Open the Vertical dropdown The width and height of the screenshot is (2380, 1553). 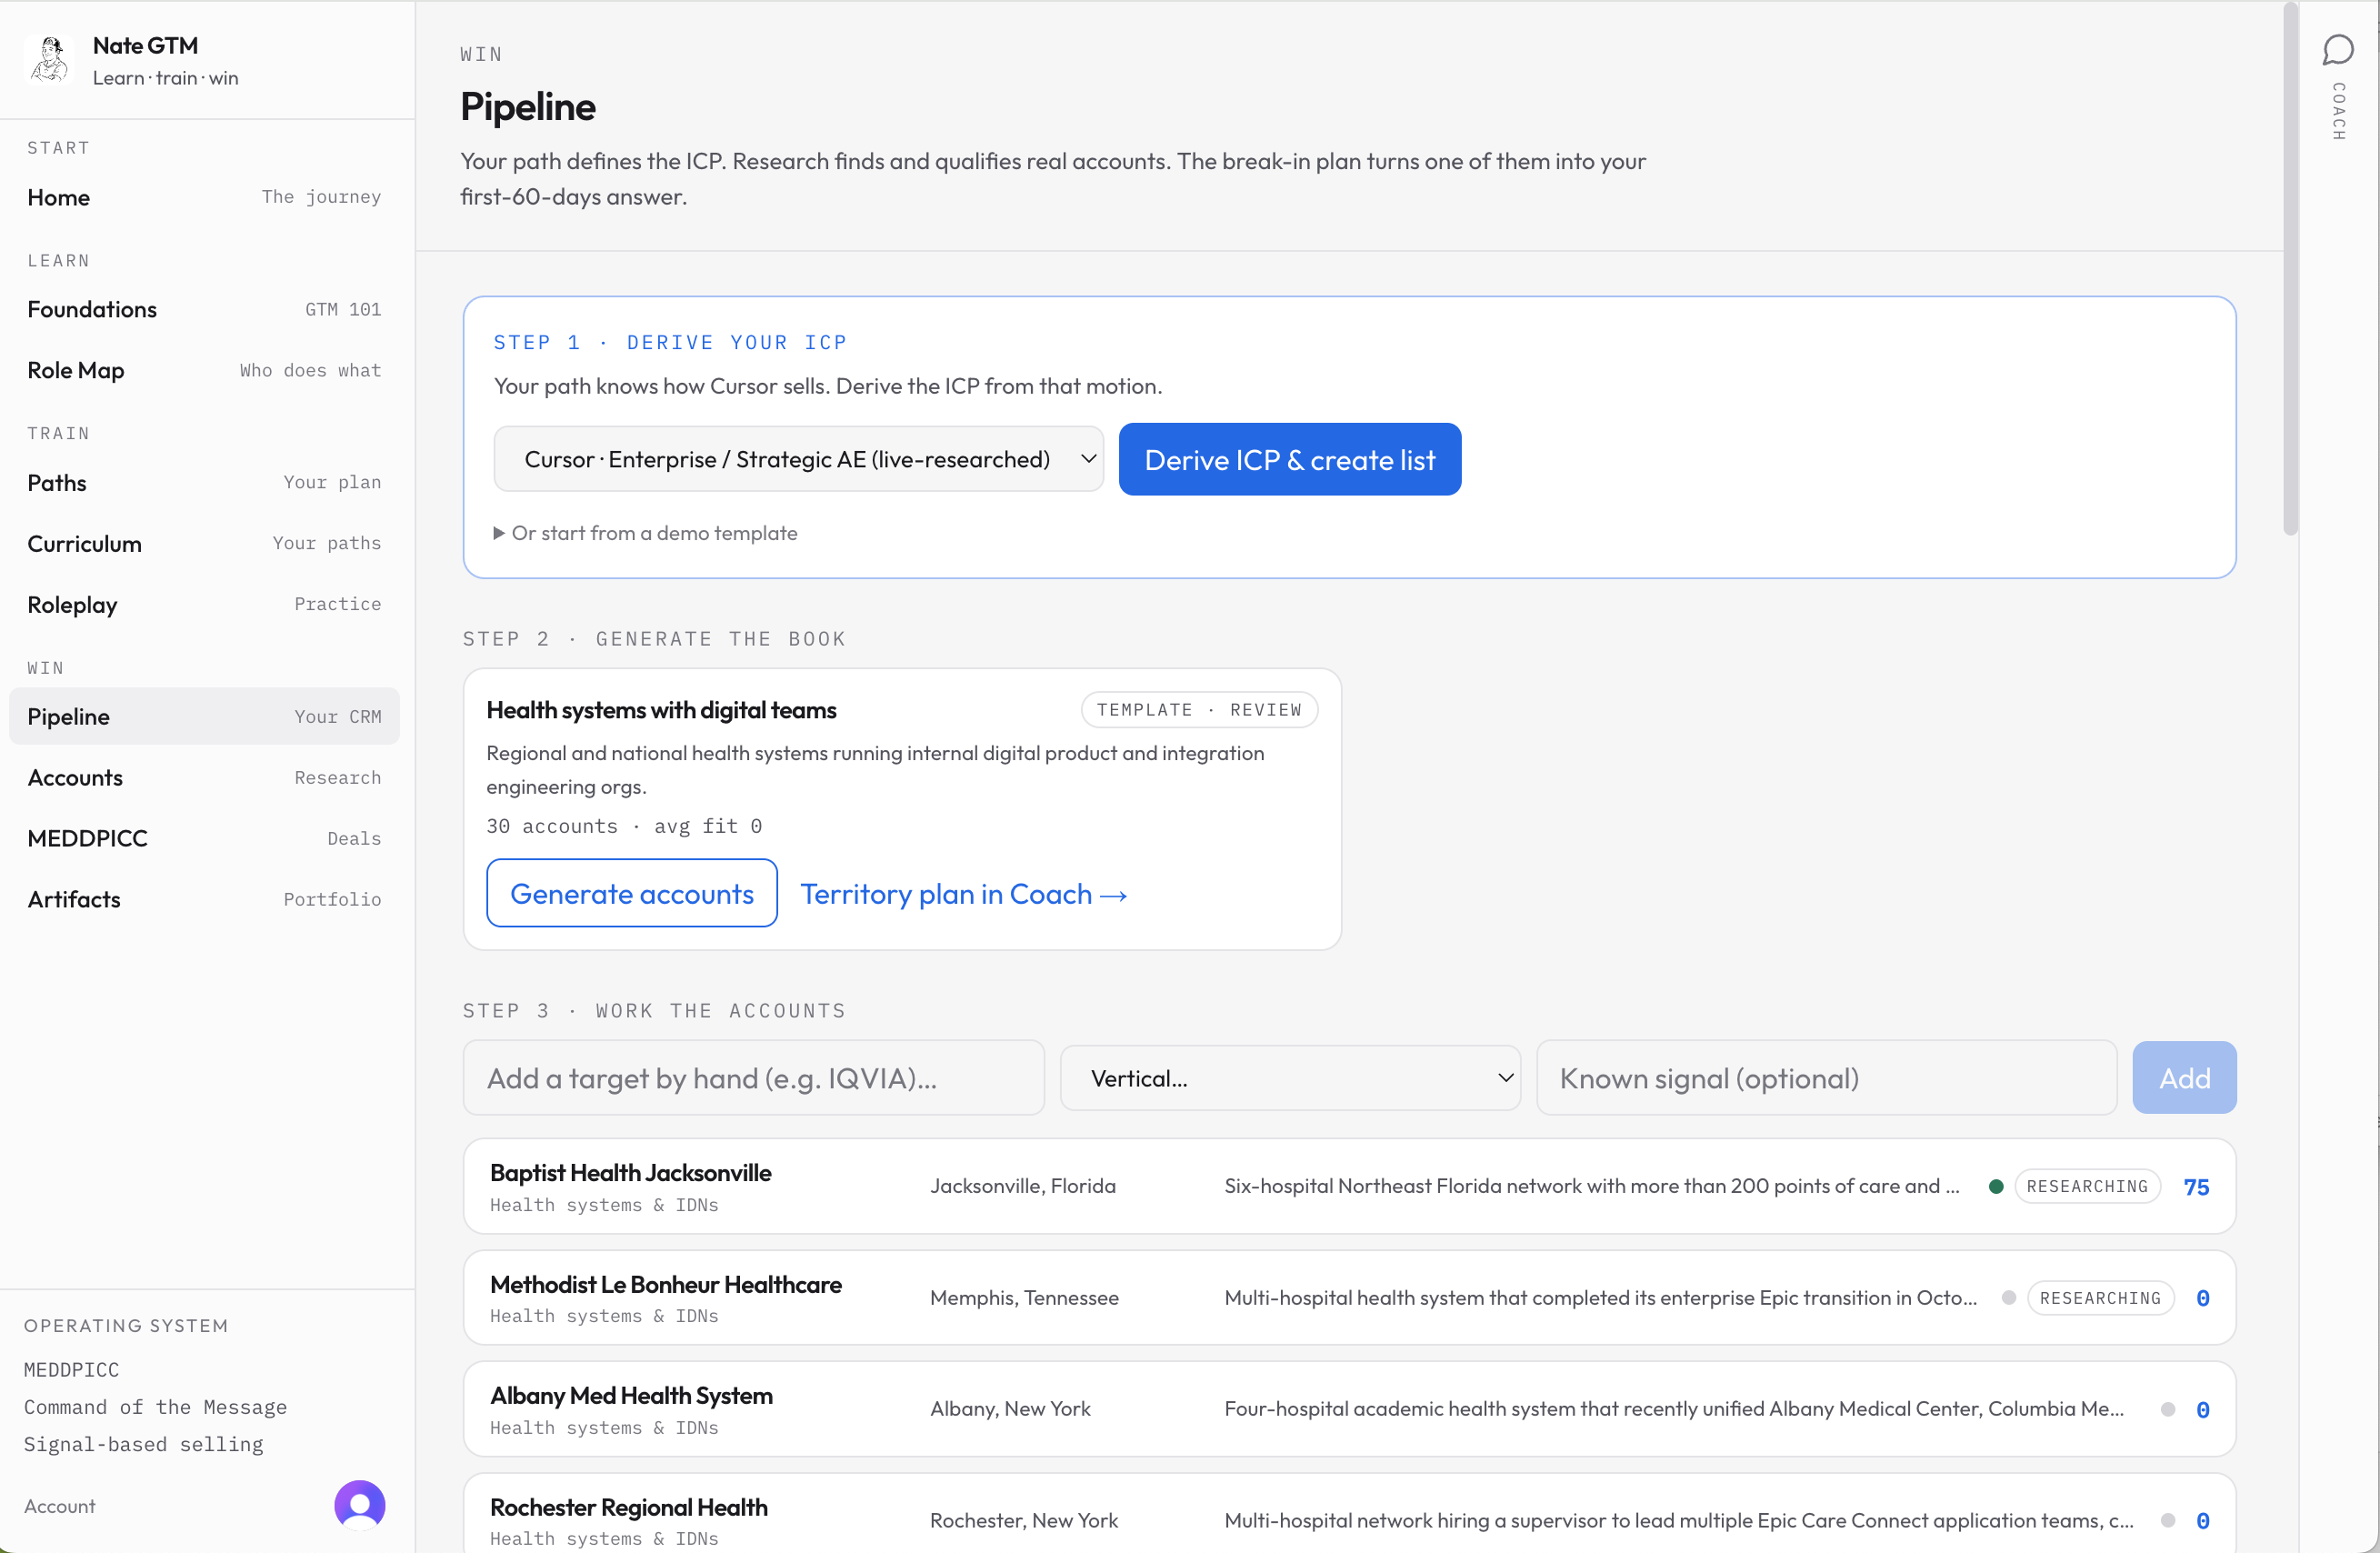pos(1290,1078)
